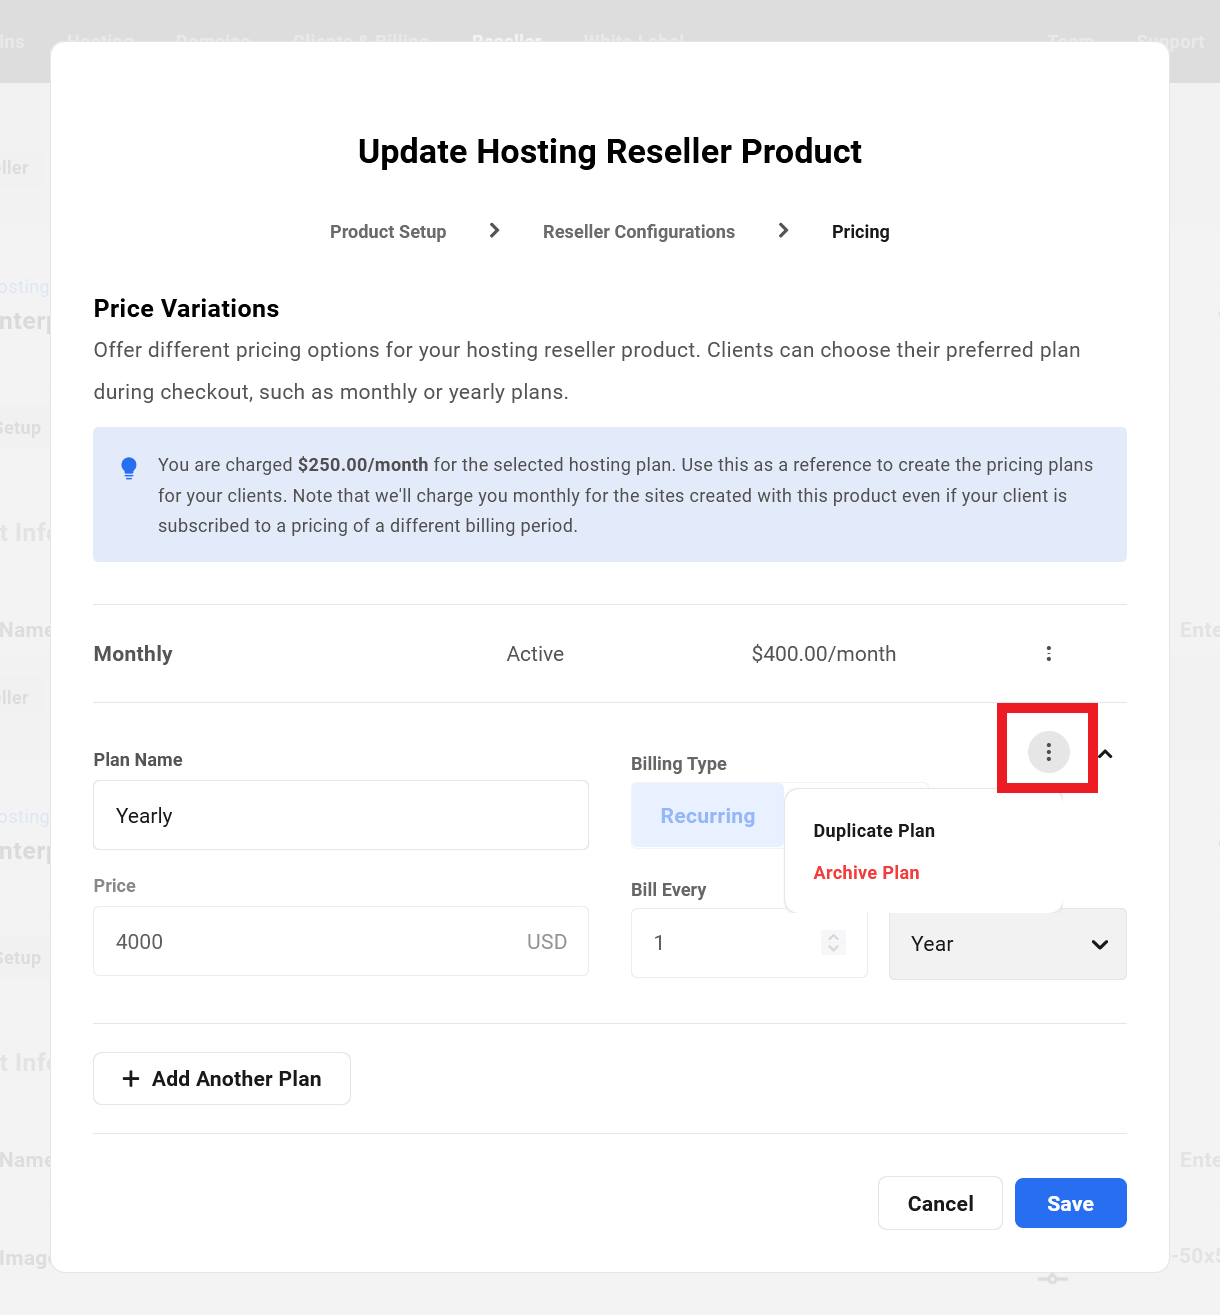Screen dimensions: 1220x1315
Task: Click the Plan Name field containing Yearly
Action: (341, 816)
